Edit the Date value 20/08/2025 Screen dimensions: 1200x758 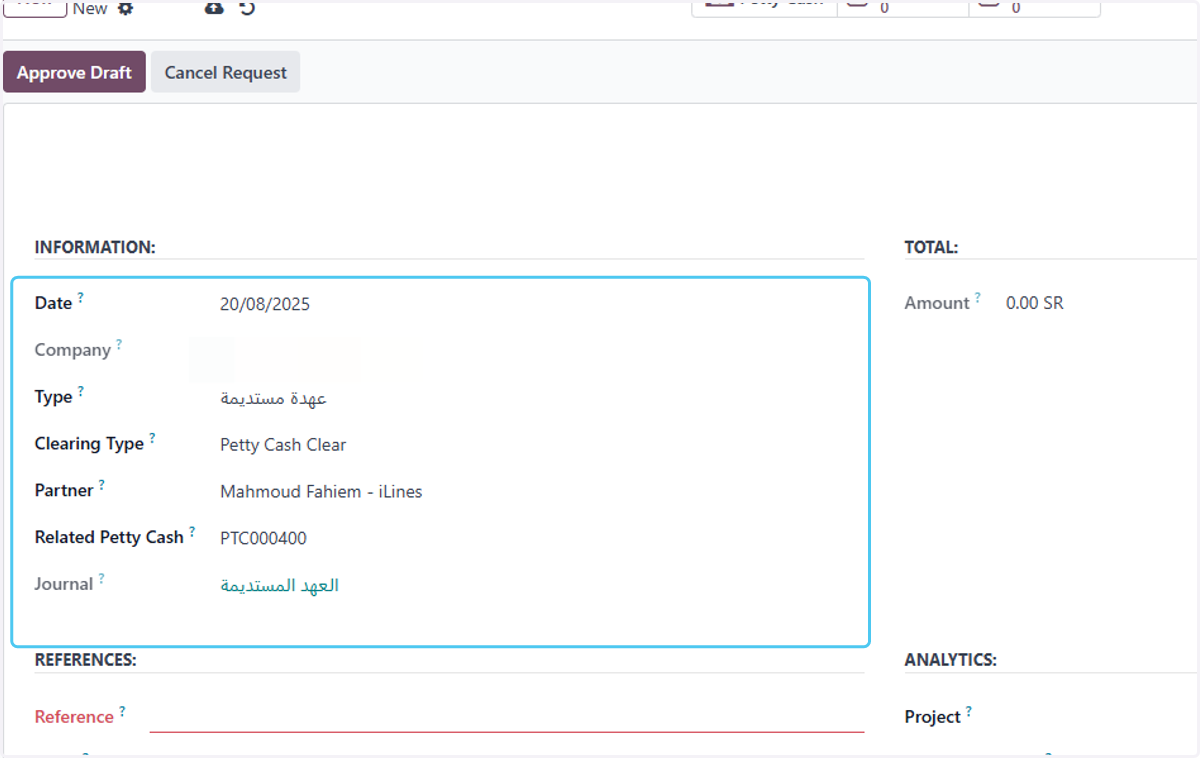pos(265,304)
